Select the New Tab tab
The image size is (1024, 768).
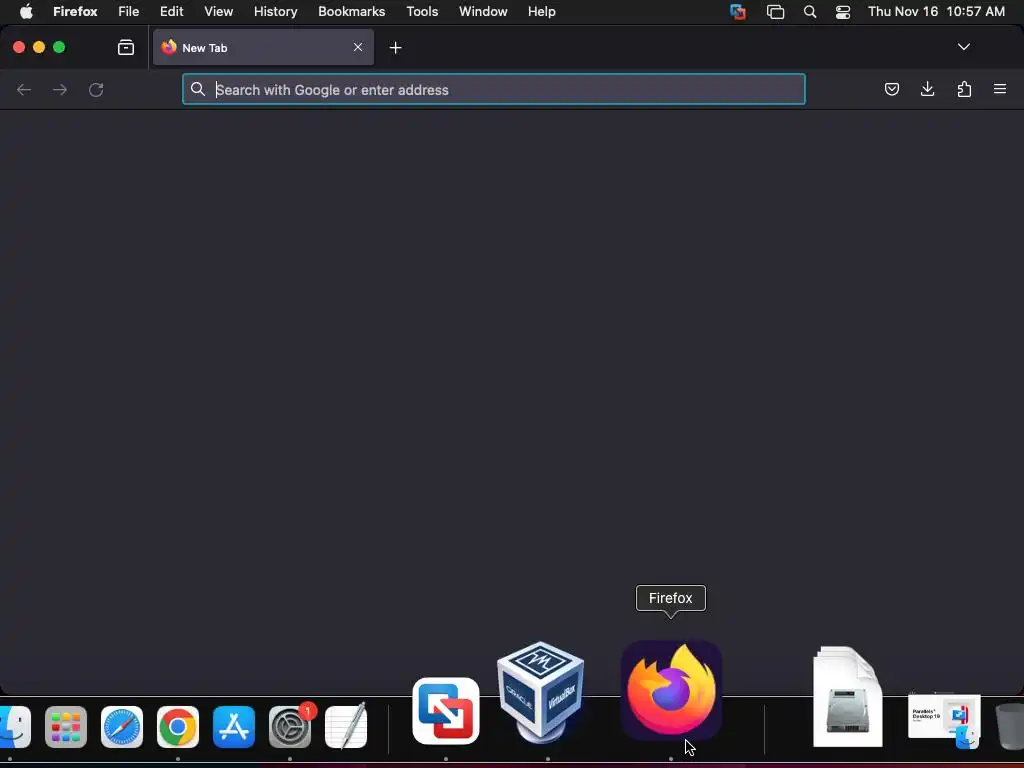coord(264,47)
